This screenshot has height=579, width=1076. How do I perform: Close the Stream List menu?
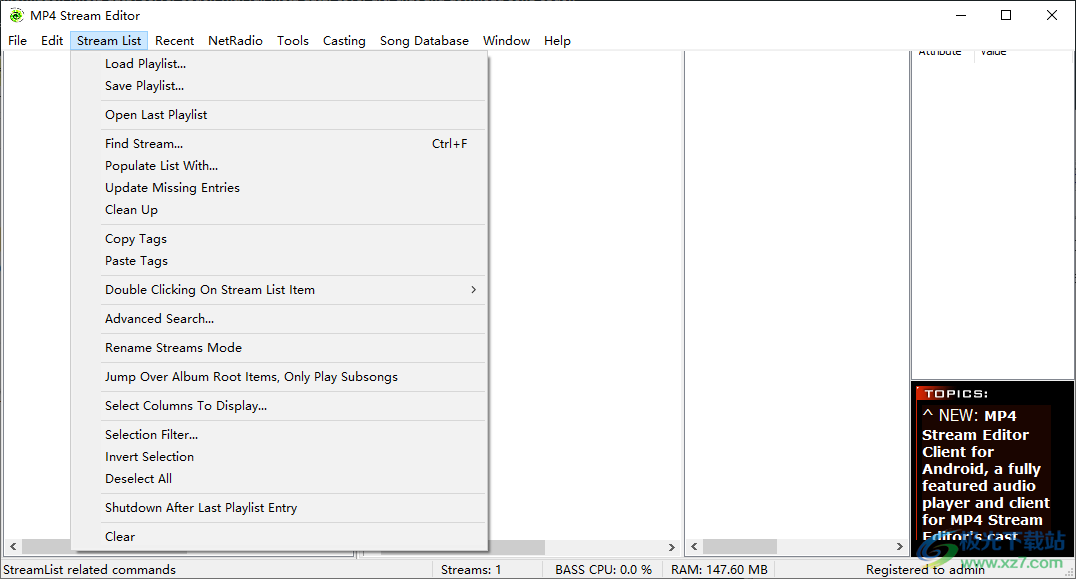click(108, 40)
